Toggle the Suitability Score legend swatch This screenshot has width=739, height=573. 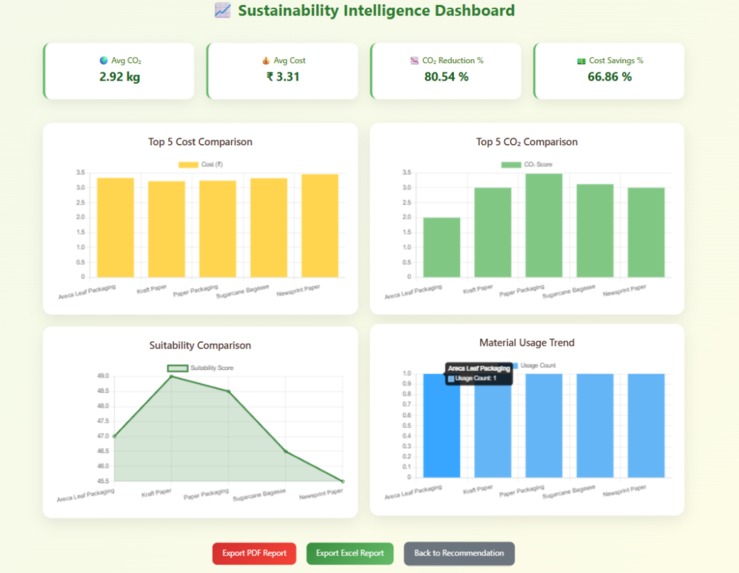178,368
